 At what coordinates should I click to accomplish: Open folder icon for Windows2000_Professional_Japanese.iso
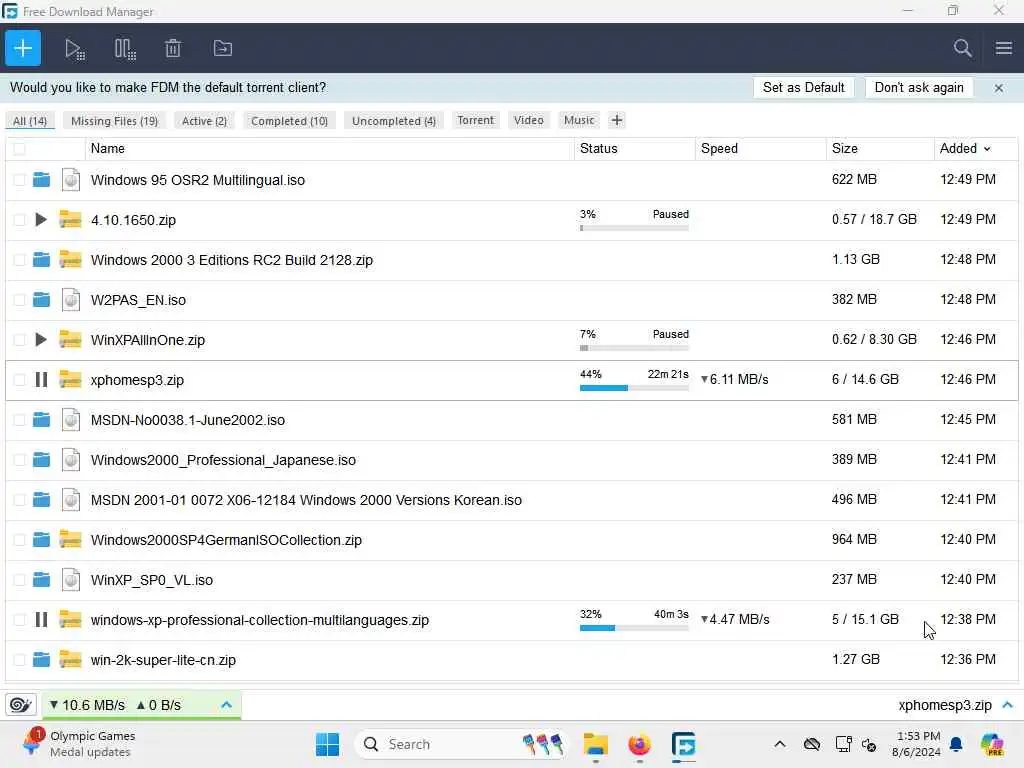coord(41,460)
